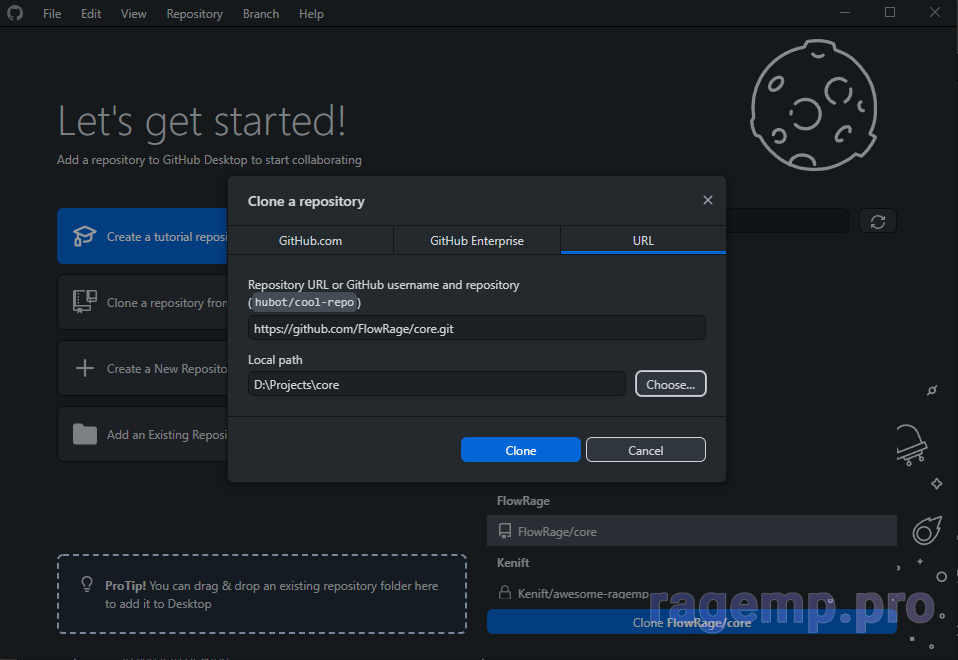
Task: Focus the repository URL input field
Action: pyautogui.click(x=477, y=328)
